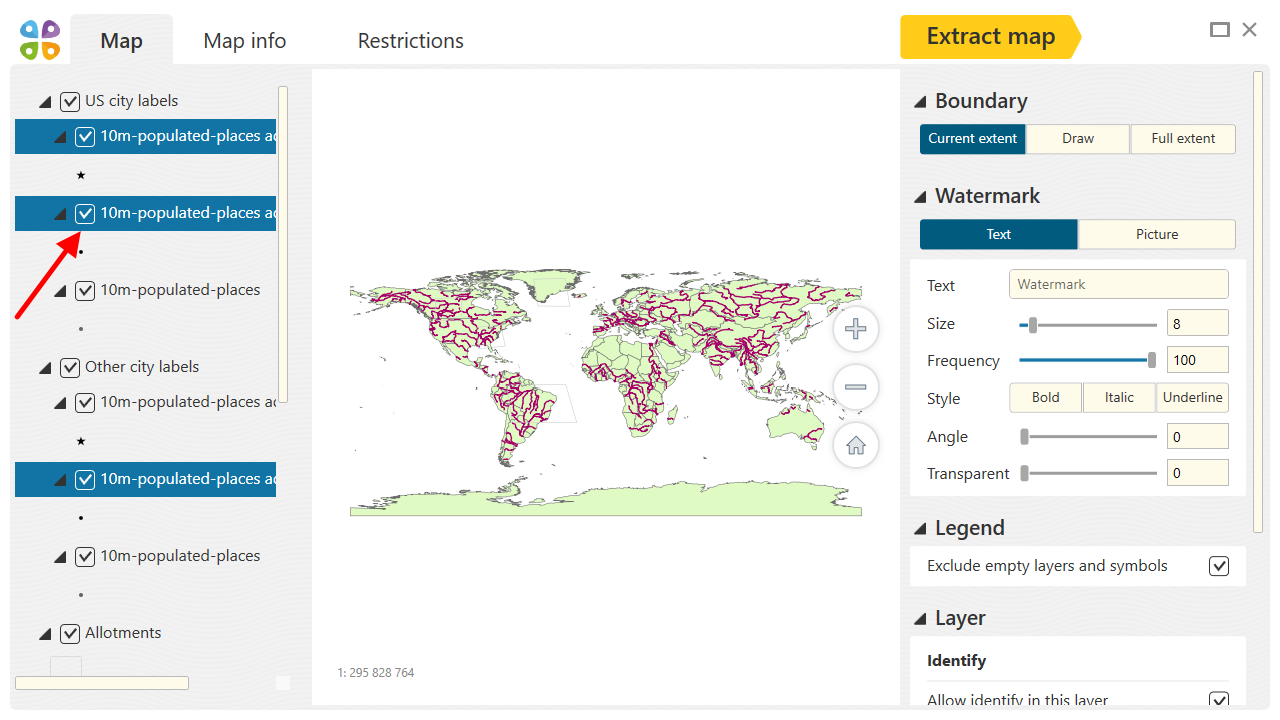Toggle Allow identify in this layer checkbox
Image resolution: width=1280 pixels, height=720 pixels.
[x=1219, y=701]
